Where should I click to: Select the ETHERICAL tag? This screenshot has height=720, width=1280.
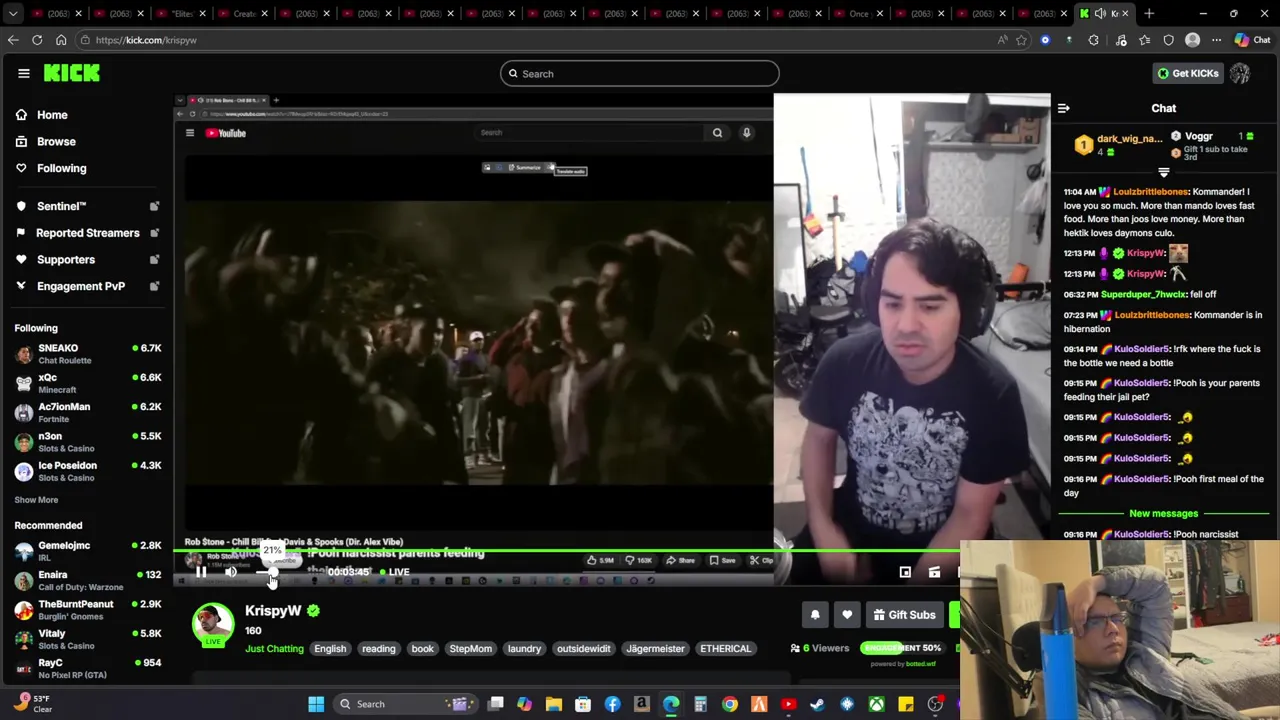[725, 649]
